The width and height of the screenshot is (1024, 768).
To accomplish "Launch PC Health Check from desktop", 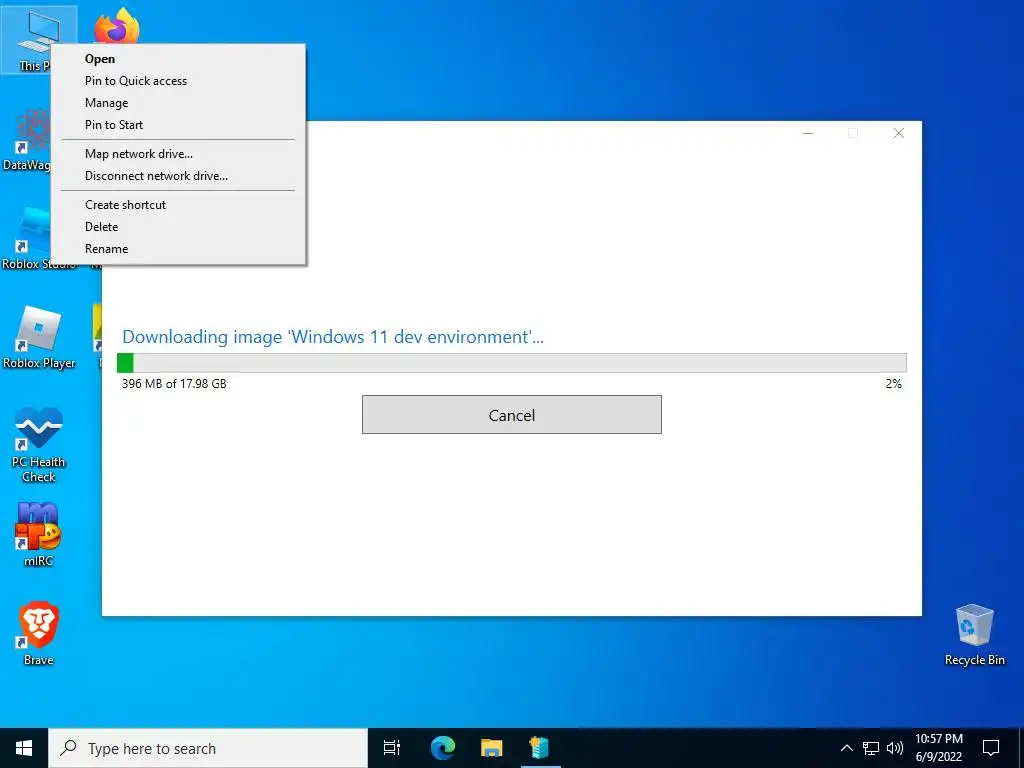I will (39, 445).
